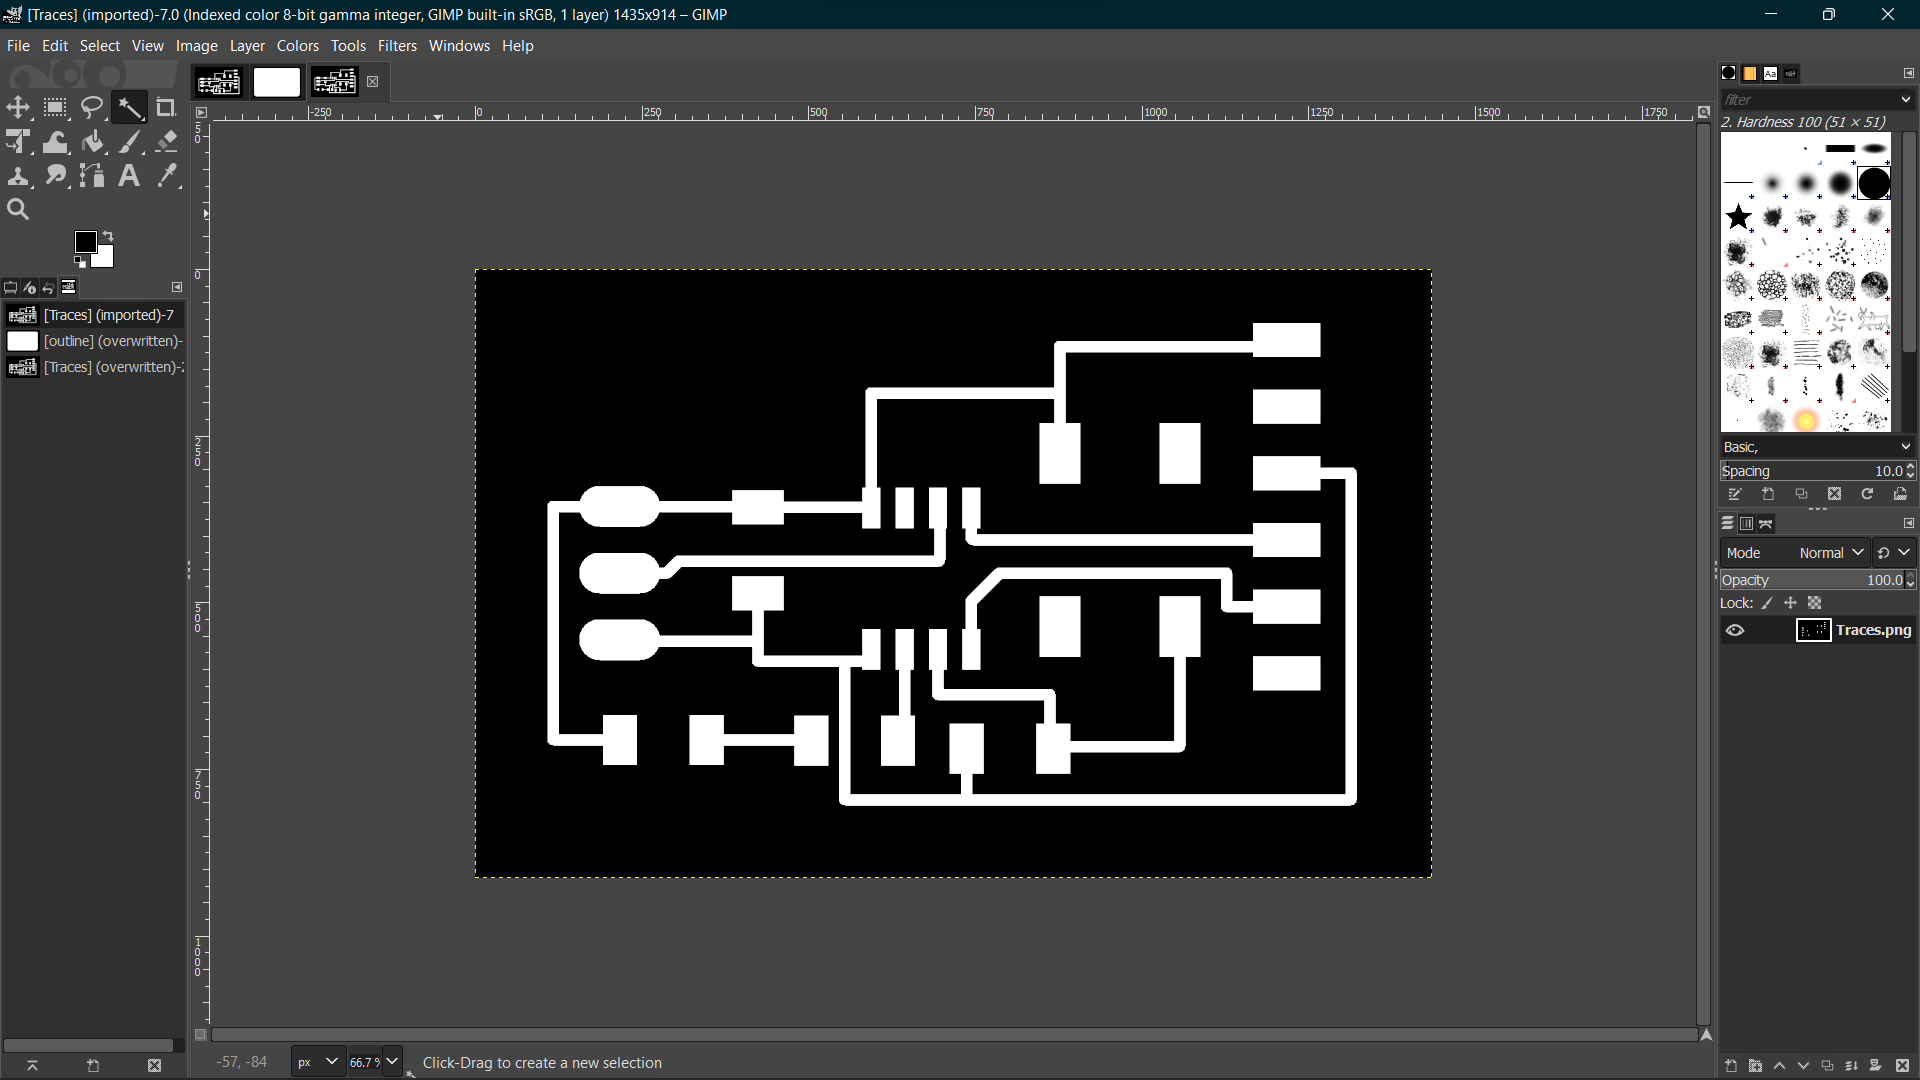Select the Fuzzy Select tool
The height and width of the screenshot is (1080, 1920).
[x=129, y=108]
